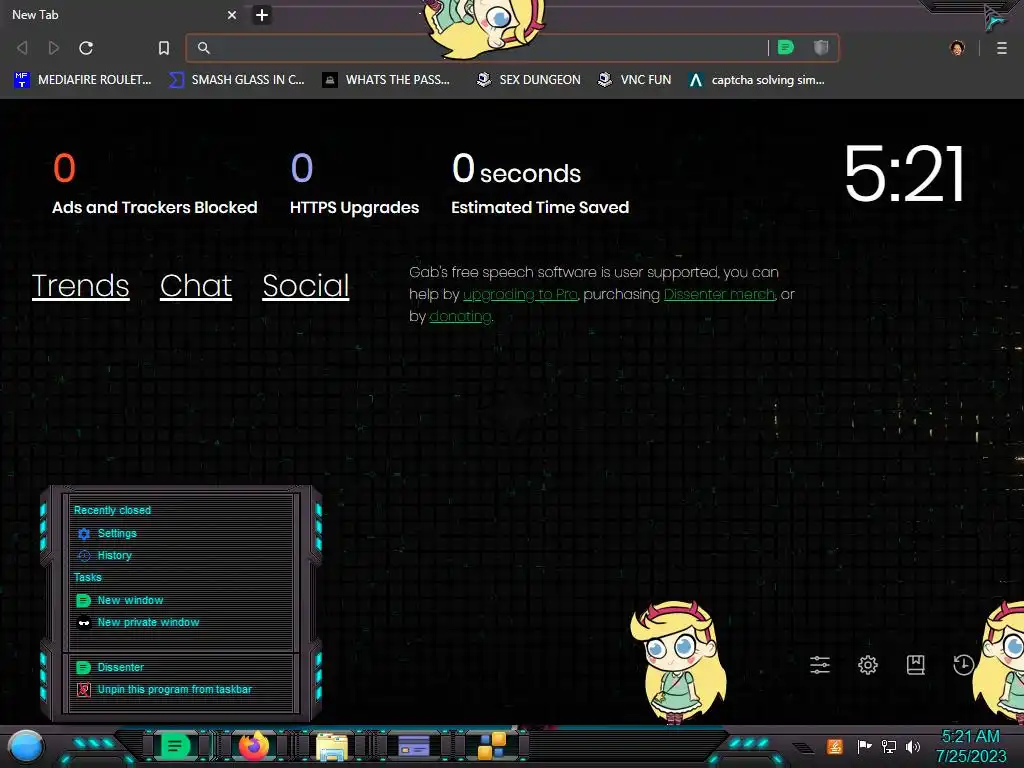1024x768 pixels.
Task: Click the bookmark icon beside reload
Action: click(164, 48)
